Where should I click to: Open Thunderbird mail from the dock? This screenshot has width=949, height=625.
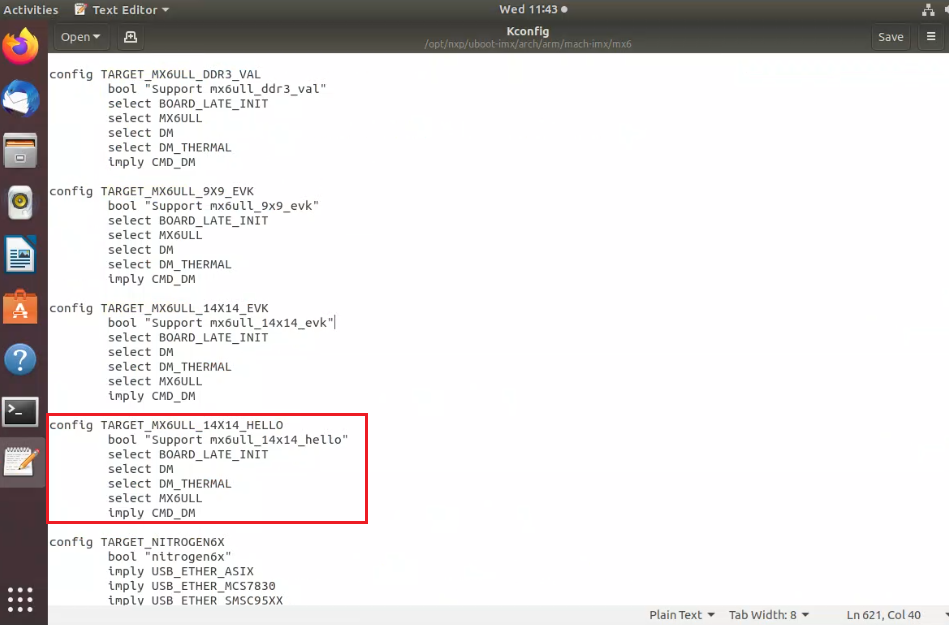(x=20, y=99)
